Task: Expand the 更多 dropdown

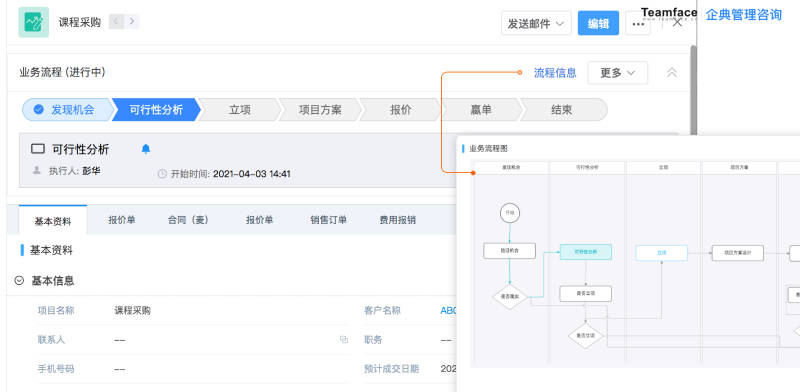Action: click(x=617, y=73)
